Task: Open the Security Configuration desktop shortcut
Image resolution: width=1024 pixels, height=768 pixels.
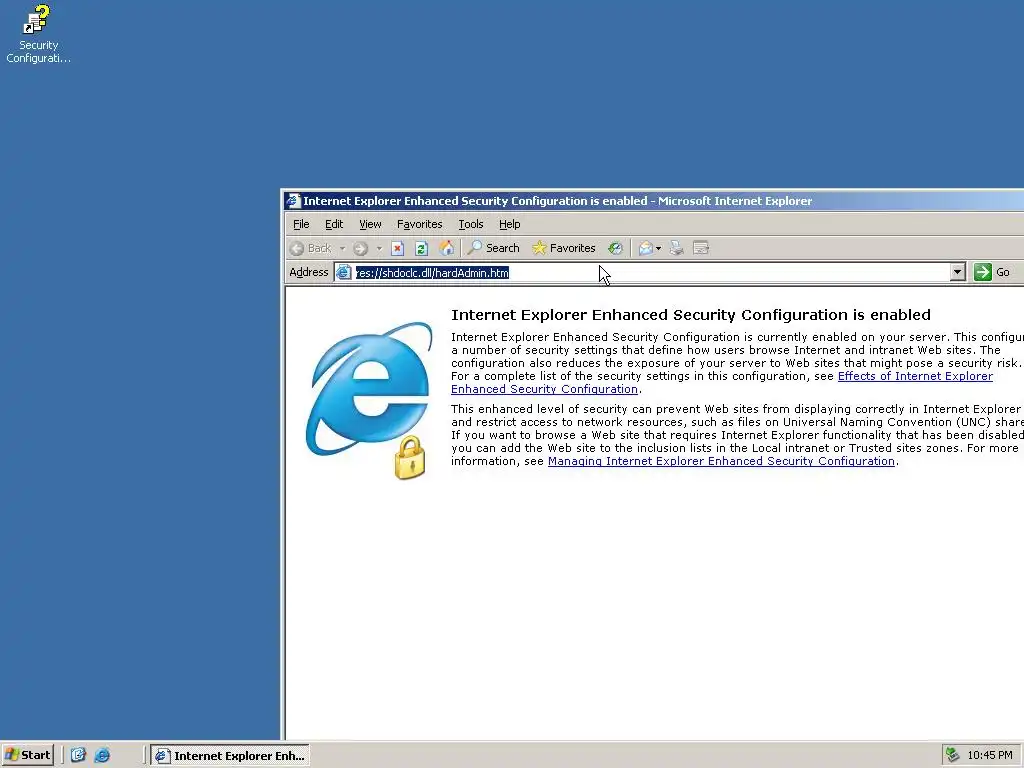Action: 38,34
